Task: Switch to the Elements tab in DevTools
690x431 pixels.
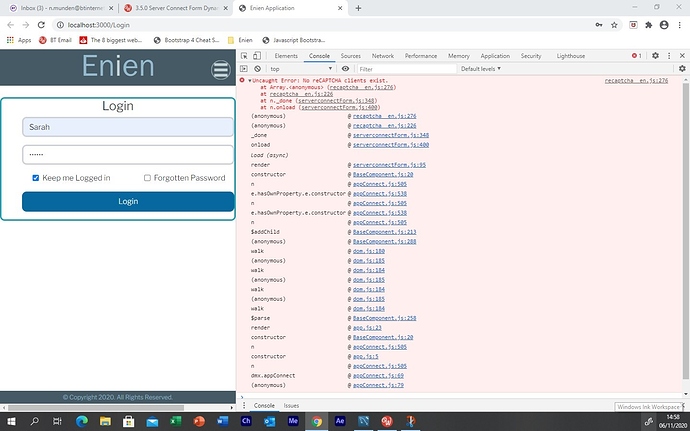Action: [x=286, y=56]
